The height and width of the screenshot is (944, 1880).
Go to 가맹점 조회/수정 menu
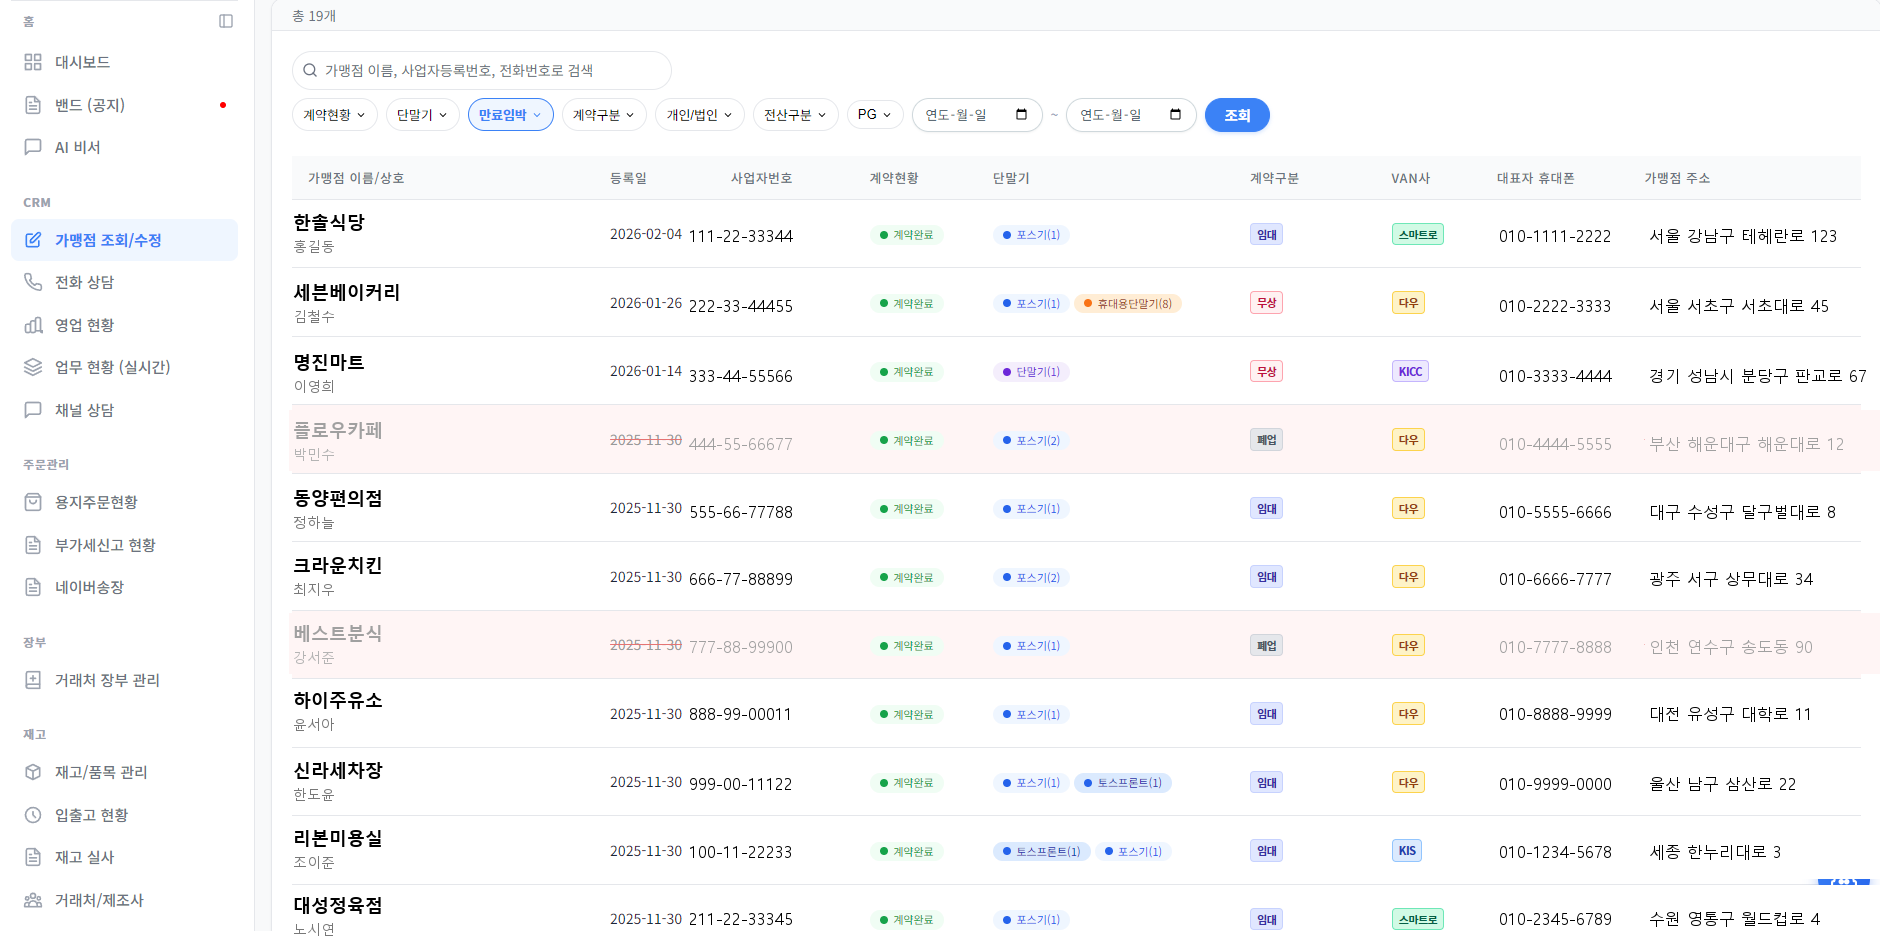pos(108,240)
